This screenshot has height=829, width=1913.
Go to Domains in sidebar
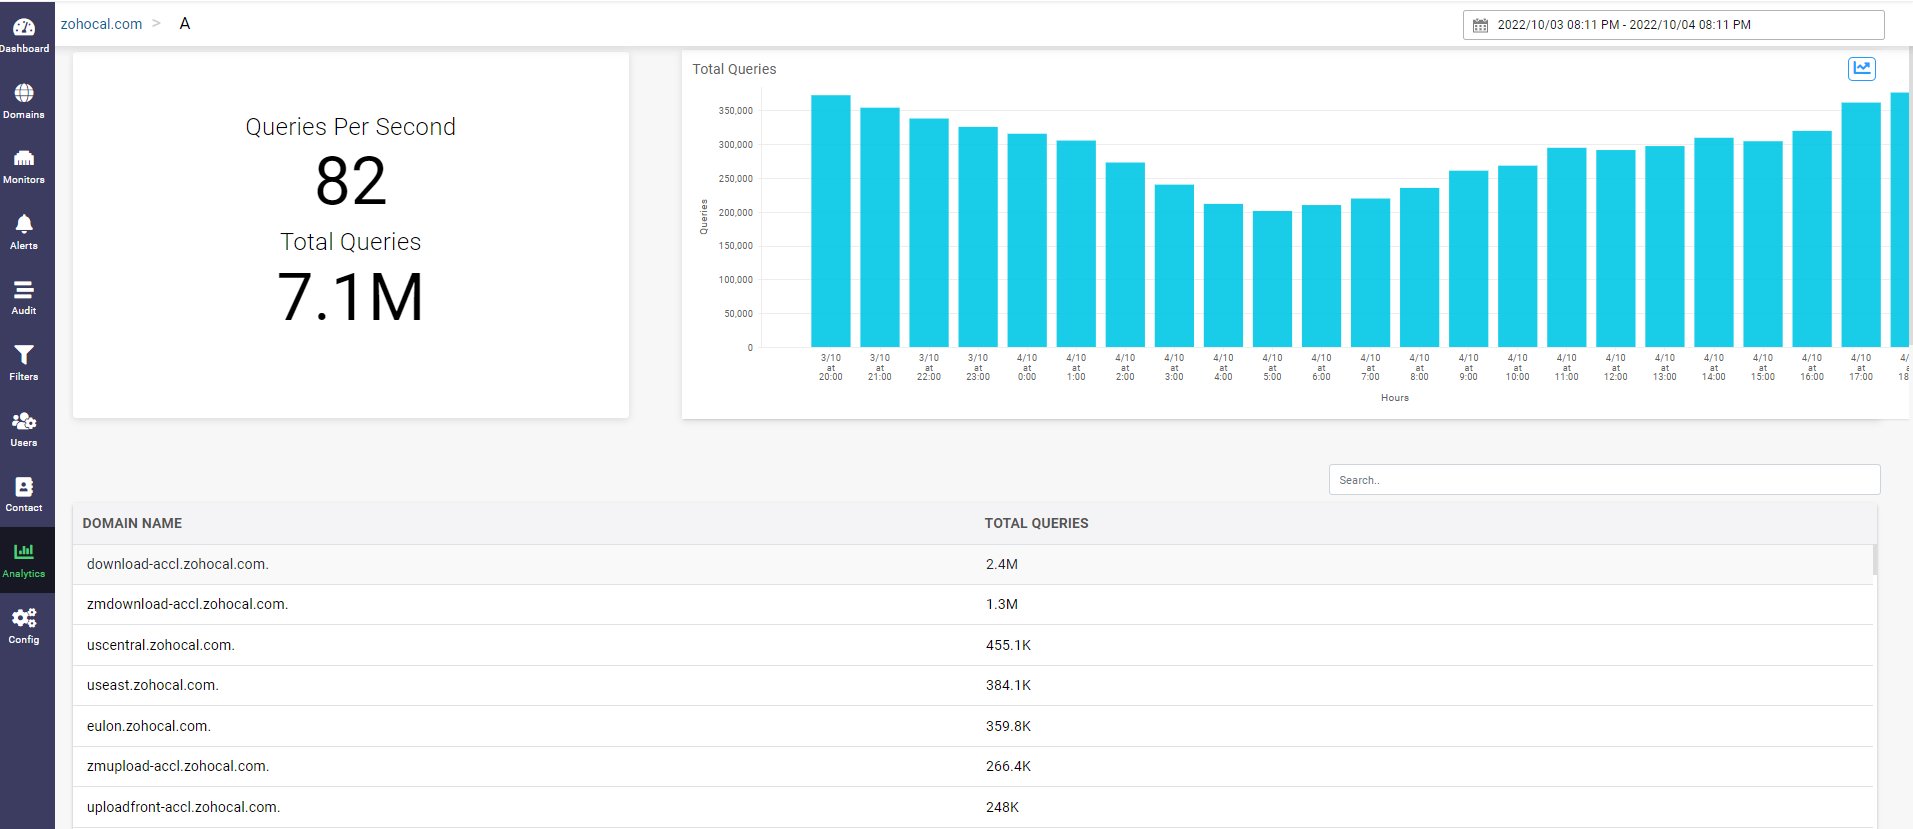coord(24,100)
